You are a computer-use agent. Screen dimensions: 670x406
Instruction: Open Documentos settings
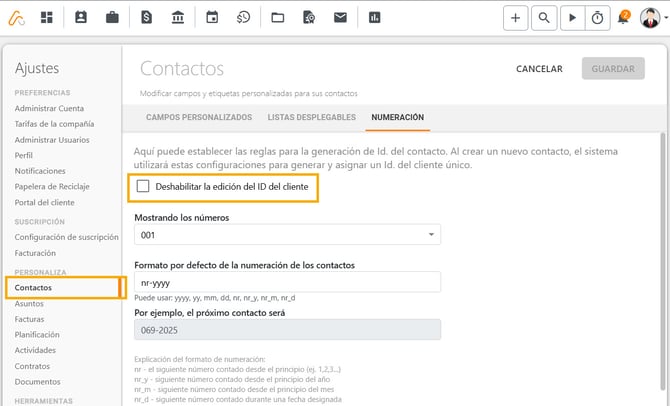pos(38,382)
